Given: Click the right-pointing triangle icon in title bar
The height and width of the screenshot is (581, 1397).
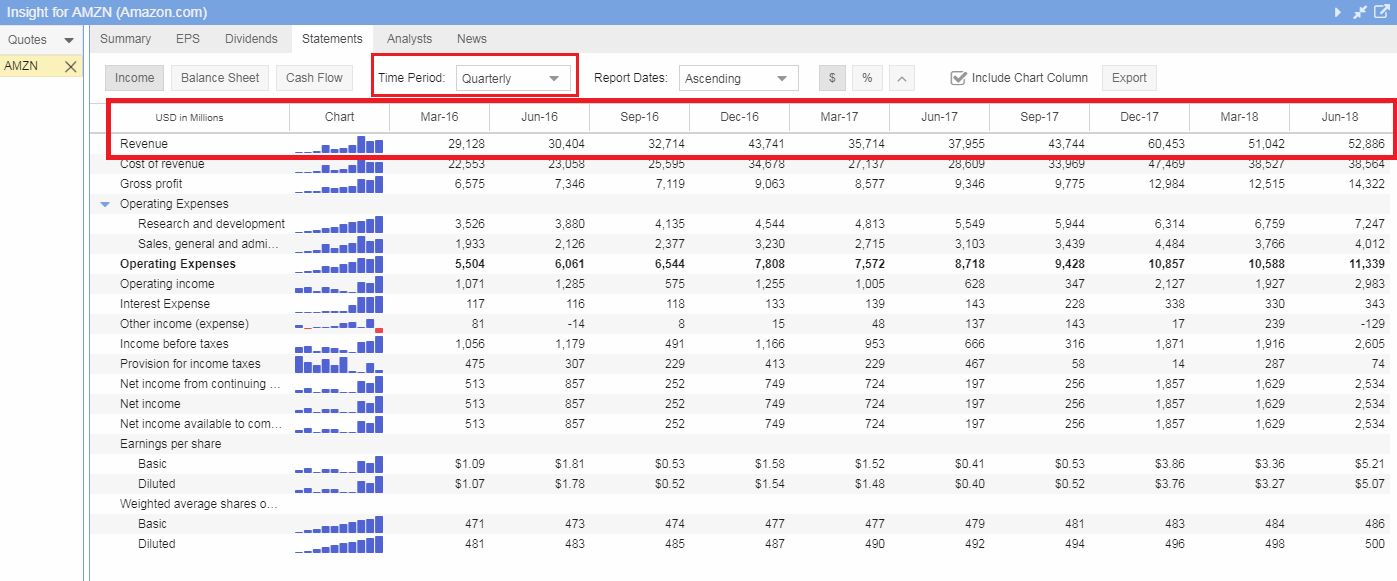Looking at the screenshot, I should [1338, 12].
